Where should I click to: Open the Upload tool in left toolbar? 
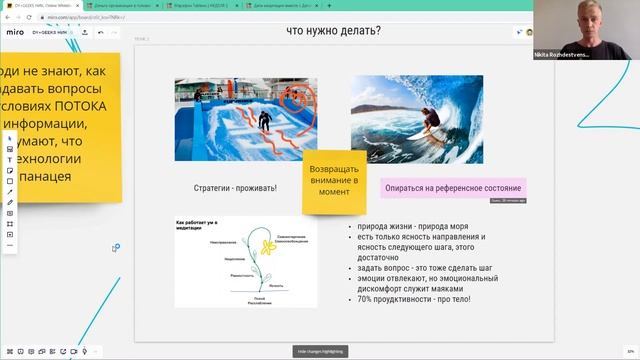(x=10, y=235)
